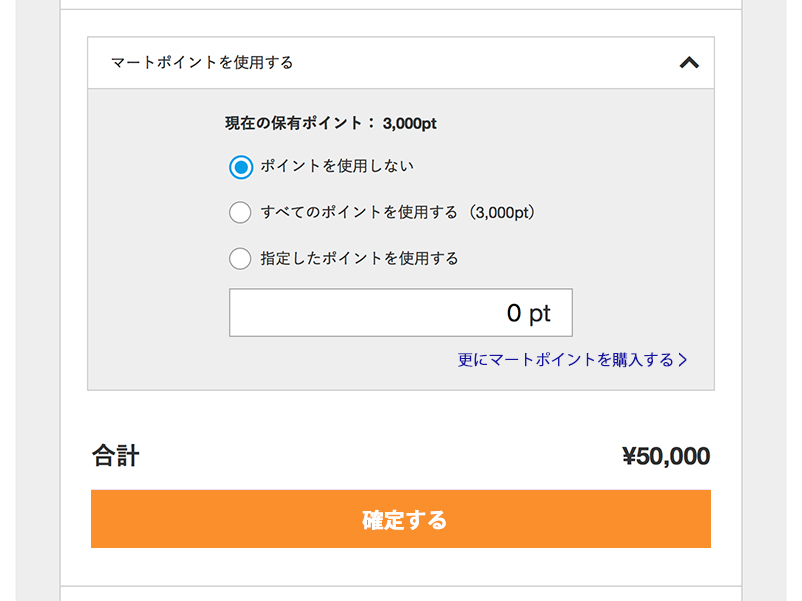Viewport: 802px width, 601px height.
Task: Click the bold 3,000pt balance value
Action: [x=410, y=124]
